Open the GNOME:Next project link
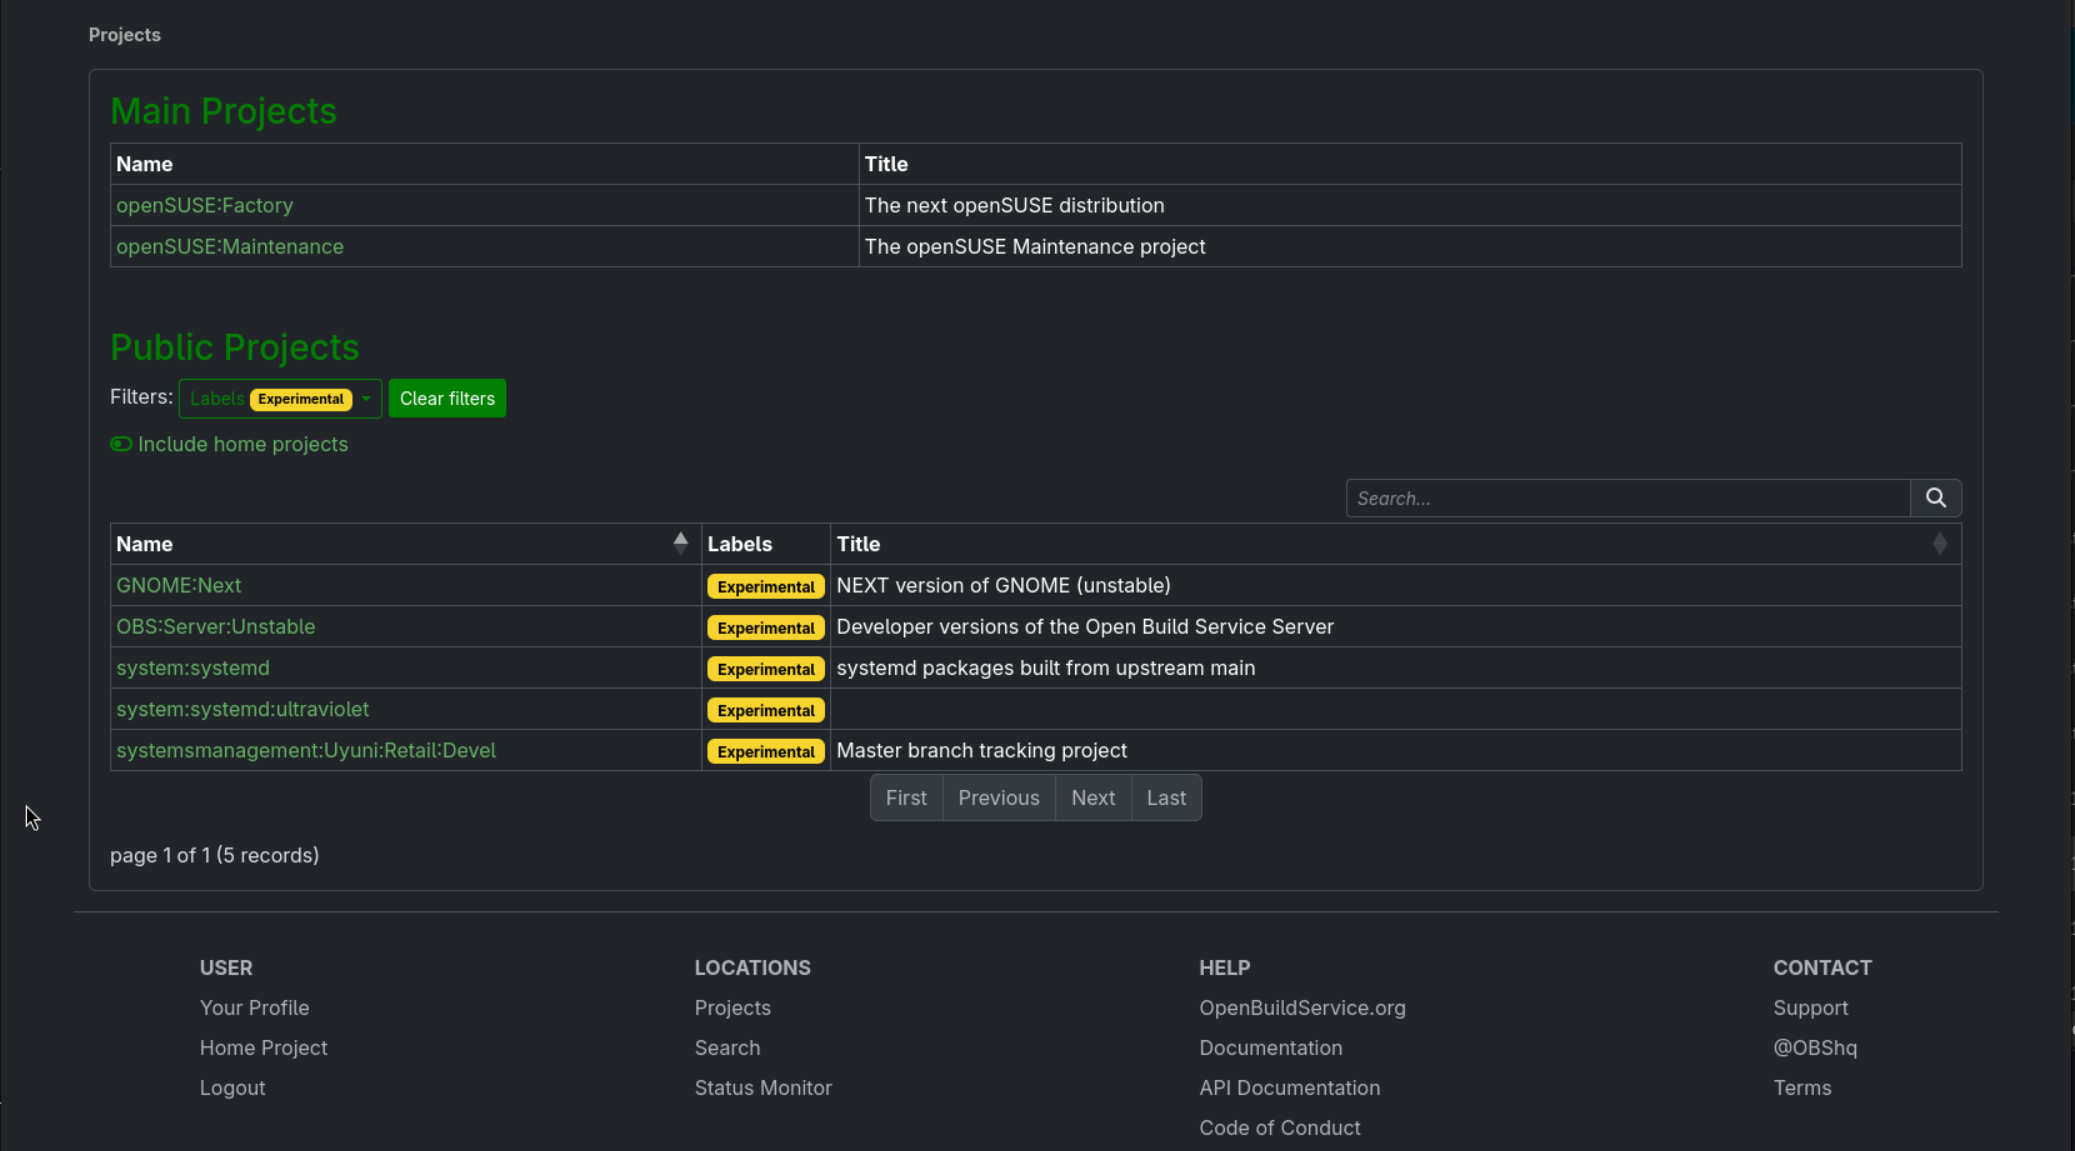The height and width of the screenshot is (1151, 2075). 178,585
